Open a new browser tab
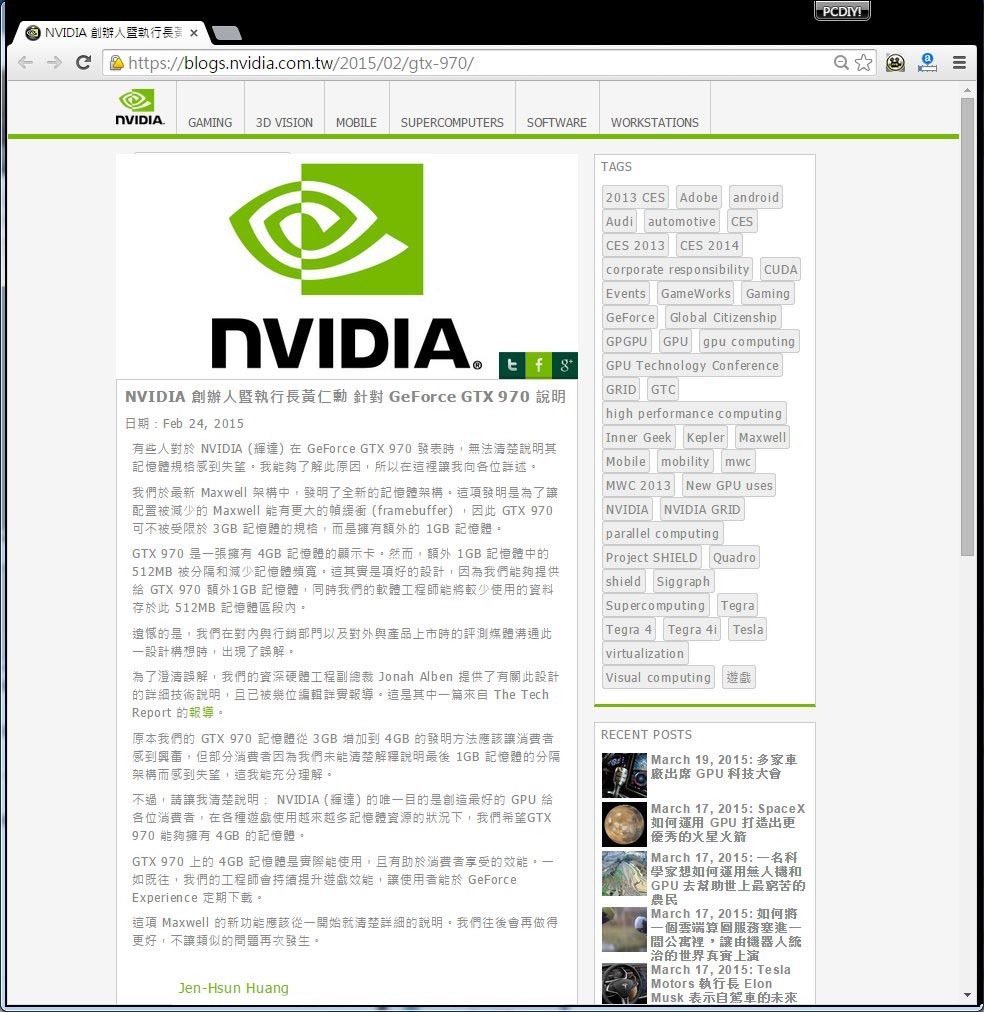Viewport: 984px width, 1012px height. coord(226,32)
